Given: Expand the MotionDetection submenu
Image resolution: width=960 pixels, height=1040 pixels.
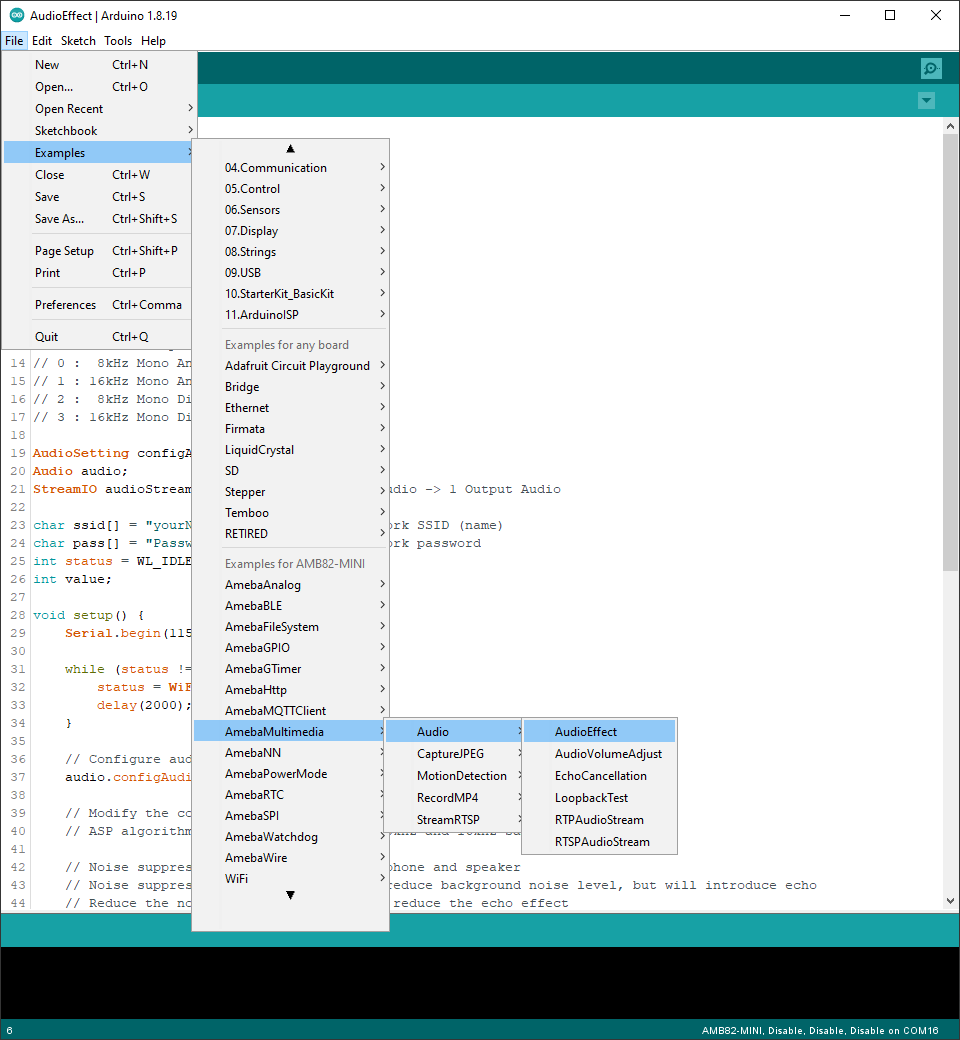Looking at the screenshot, I should click(461, 776).
